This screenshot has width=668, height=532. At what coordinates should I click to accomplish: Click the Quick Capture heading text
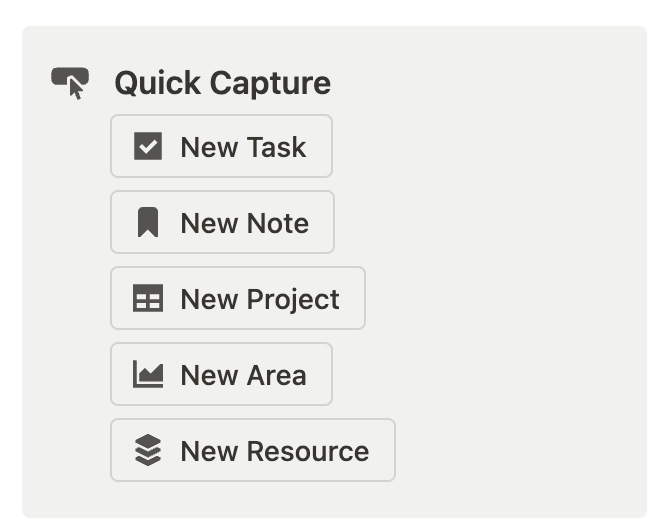[222, 83]
